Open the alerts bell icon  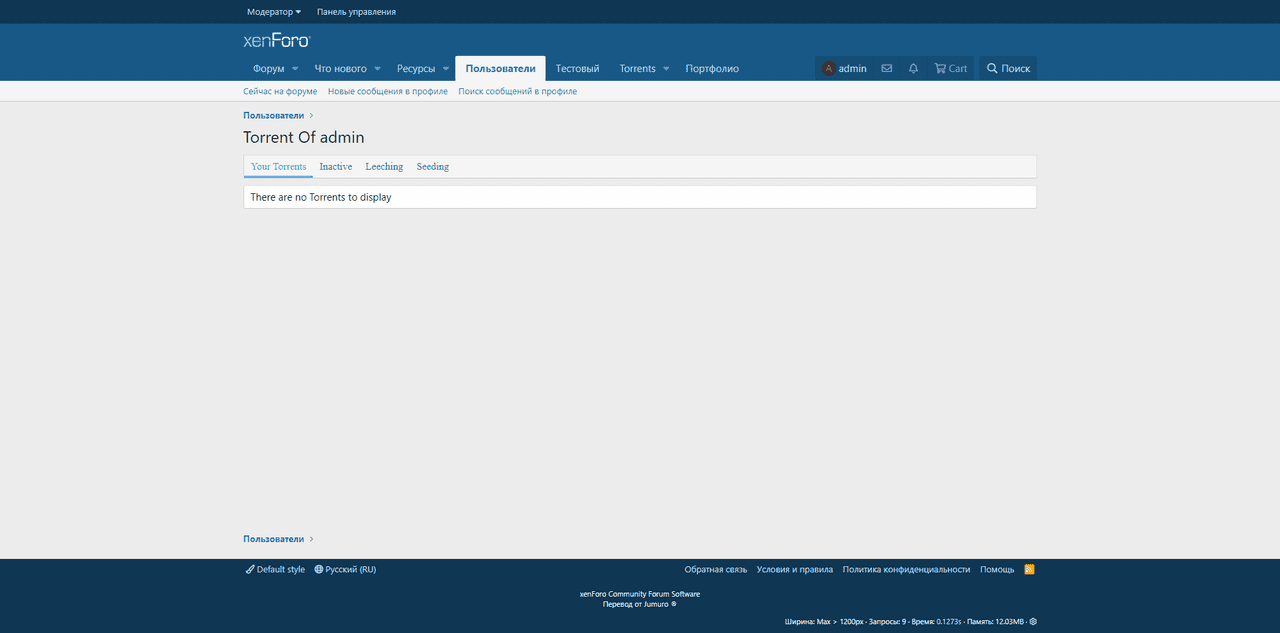pyautogui.click(x=913, y=69)
